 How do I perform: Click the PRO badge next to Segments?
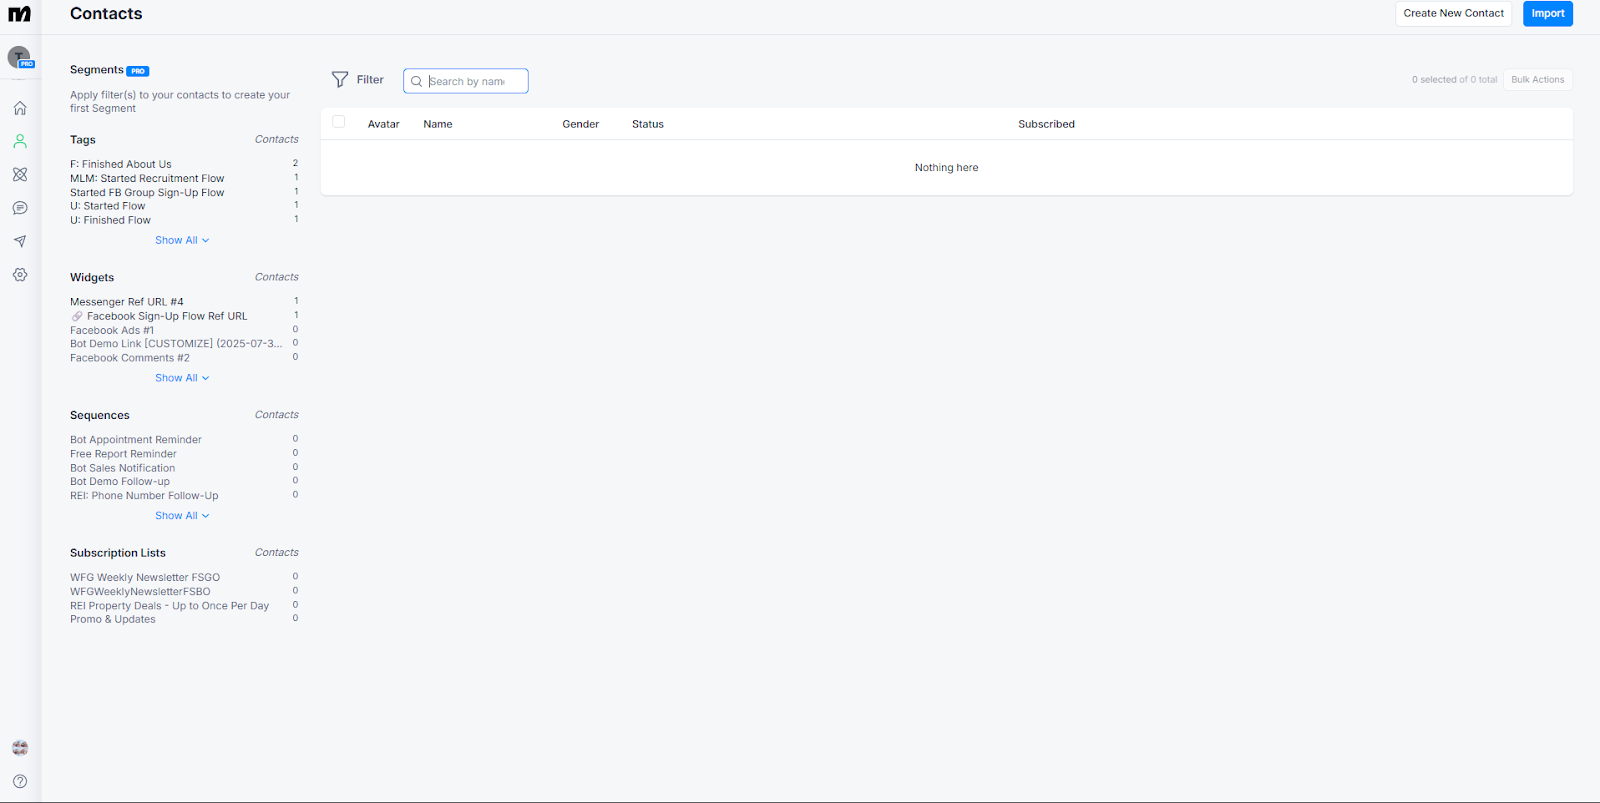tap(138, 71)
